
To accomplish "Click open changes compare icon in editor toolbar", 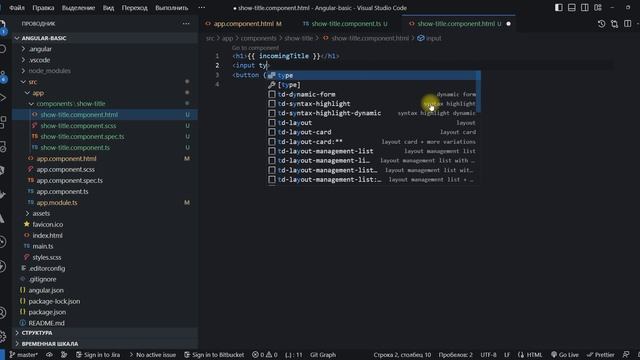I will [615, 24].
